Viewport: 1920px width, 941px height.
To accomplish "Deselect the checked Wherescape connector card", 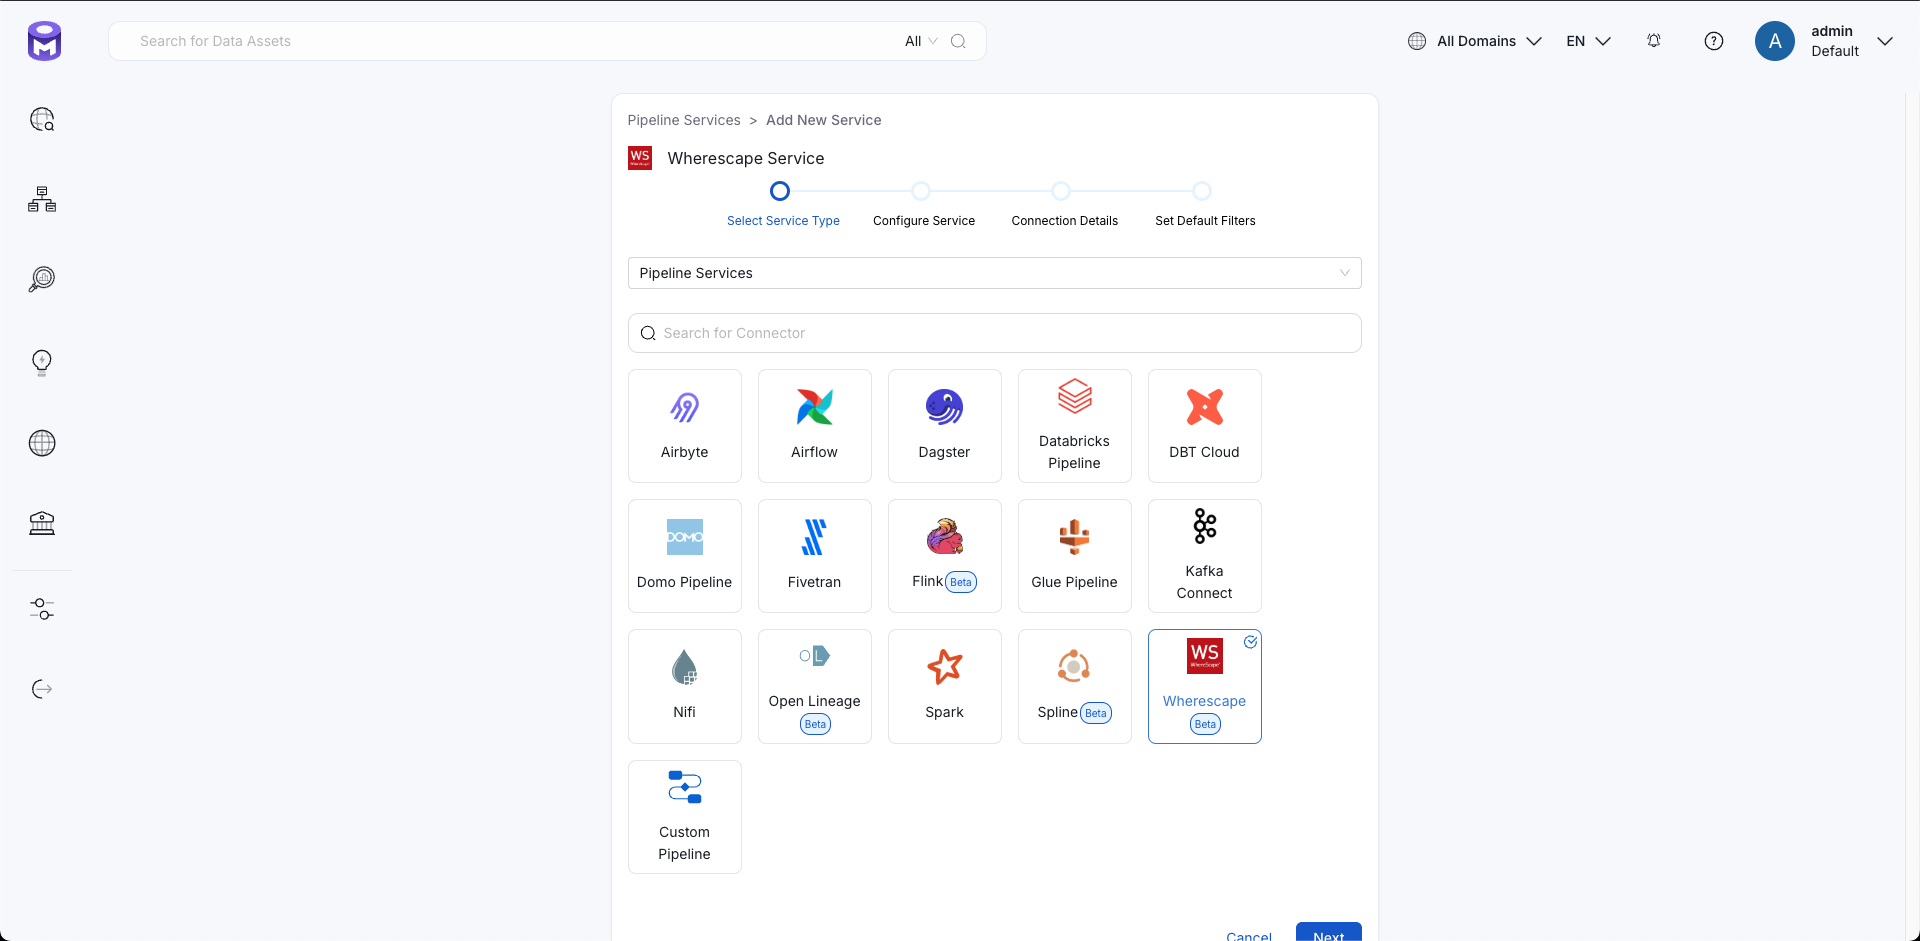I will click(x=1204, y=686).
